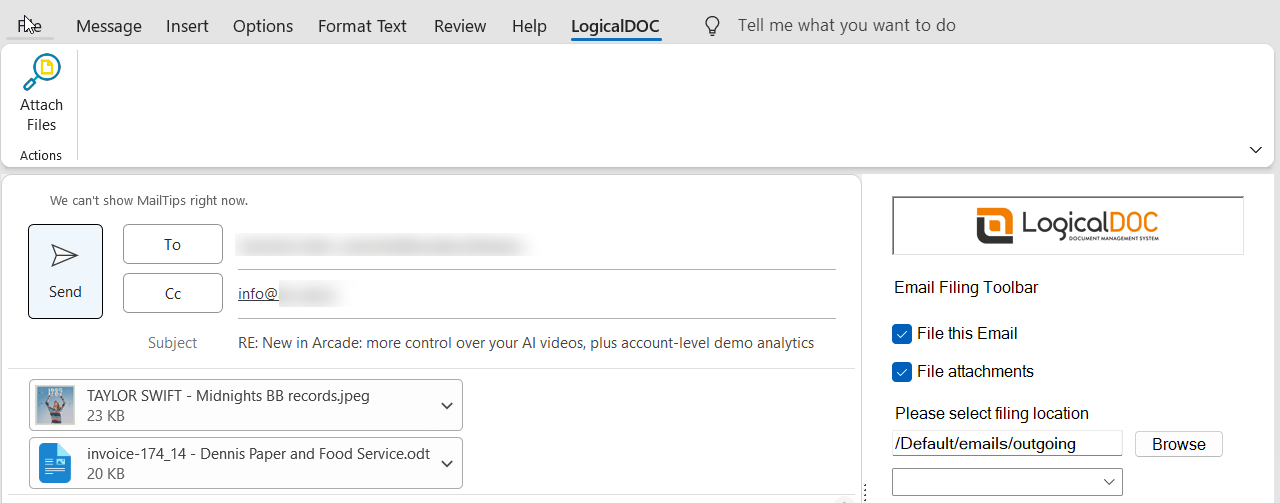Switch to the Review tab
The image size is (1280, 503).
point(460,26)
